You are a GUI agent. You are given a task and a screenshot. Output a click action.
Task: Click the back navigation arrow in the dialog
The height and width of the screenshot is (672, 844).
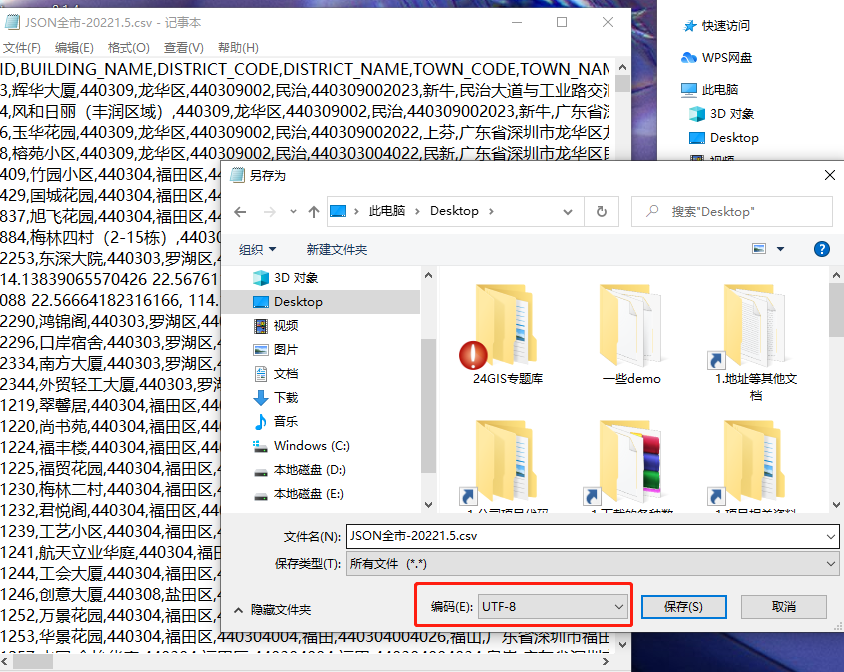click(242, 211)
